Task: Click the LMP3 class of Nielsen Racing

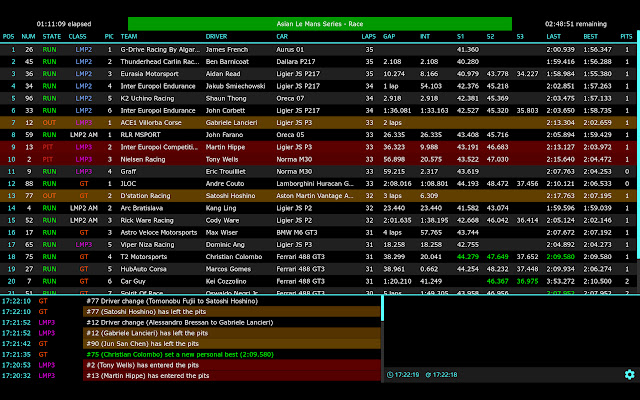Action: tap(84, 159)
